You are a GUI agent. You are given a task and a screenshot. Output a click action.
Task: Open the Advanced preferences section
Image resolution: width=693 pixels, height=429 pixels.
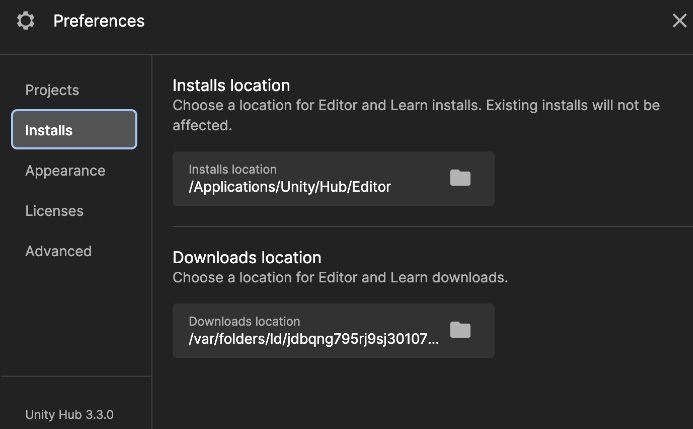click(x=58, y=251)
